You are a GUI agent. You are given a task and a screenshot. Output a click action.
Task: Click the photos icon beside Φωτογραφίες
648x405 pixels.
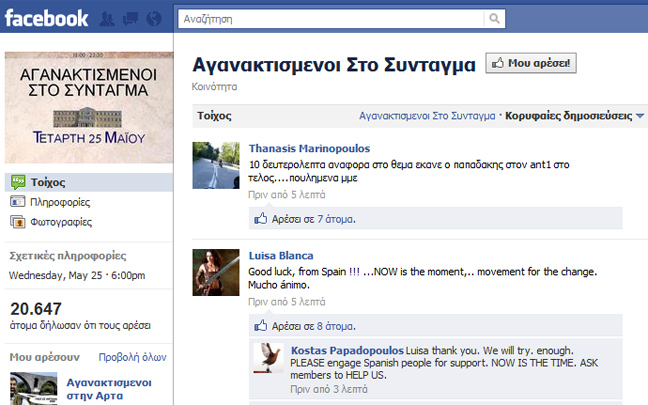17,222
